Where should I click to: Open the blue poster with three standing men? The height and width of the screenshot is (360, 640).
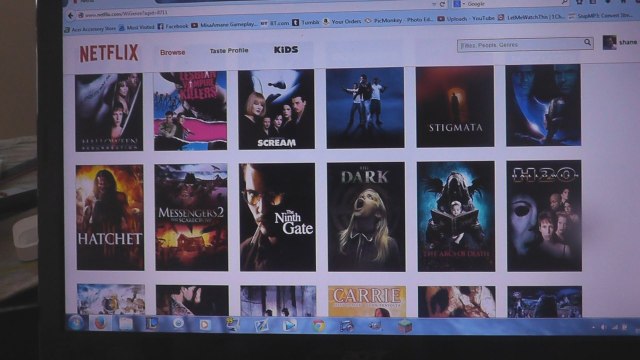365,108
